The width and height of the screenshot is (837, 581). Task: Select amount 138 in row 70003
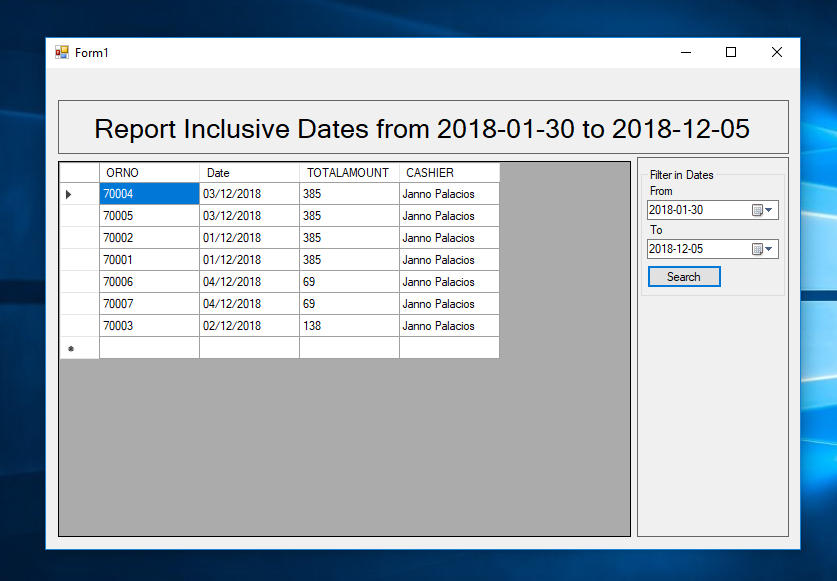pyautogui.click(x=349, y=325)
